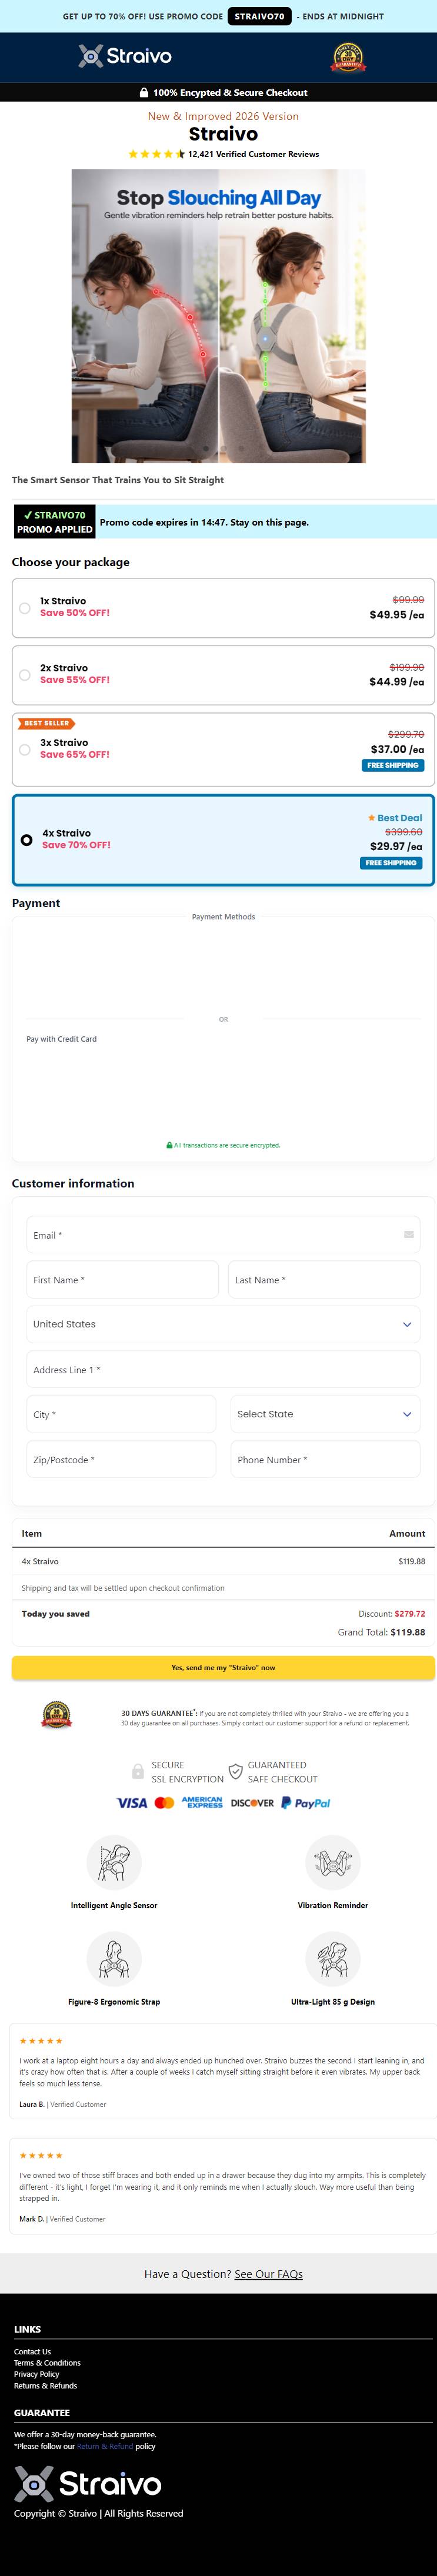Open the Terms & Conditions footer link
The image size is (437, 2576).
click(47, 2362)
